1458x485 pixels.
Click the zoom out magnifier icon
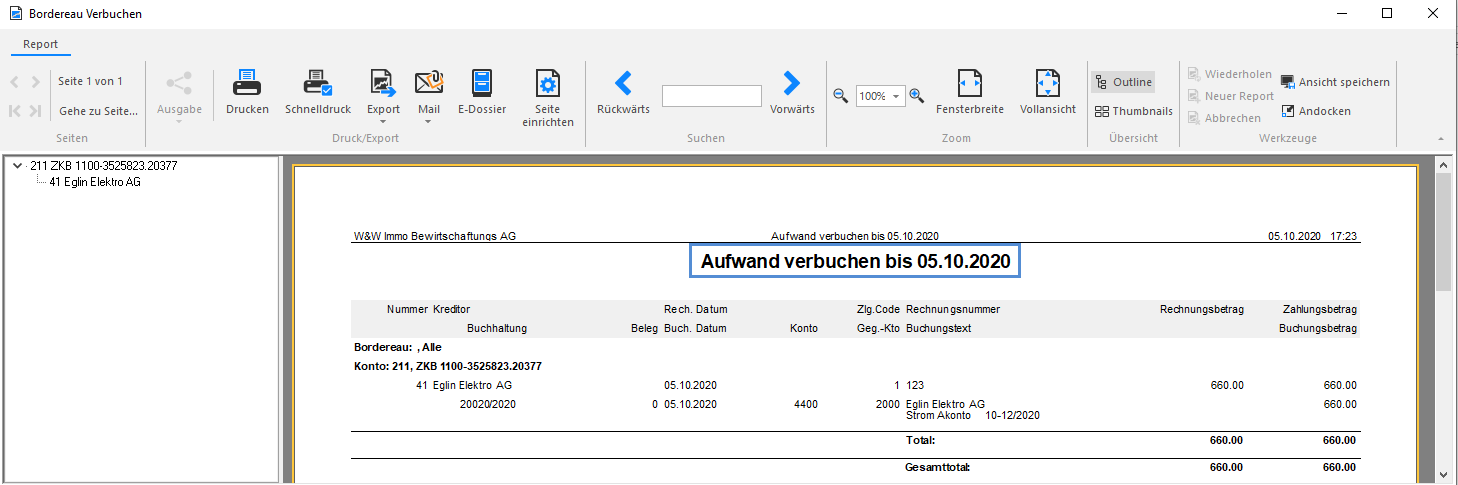841,96
